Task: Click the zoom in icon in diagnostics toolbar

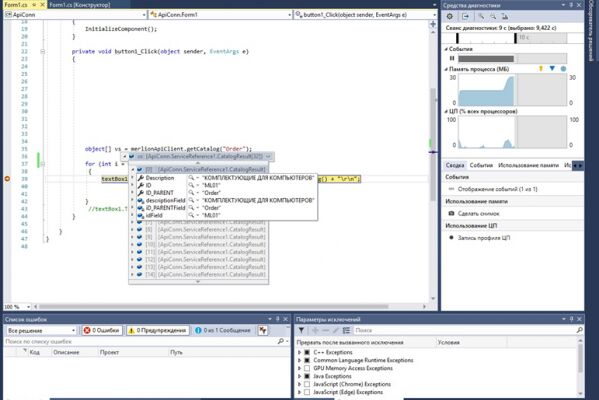Action: (481, 16)
